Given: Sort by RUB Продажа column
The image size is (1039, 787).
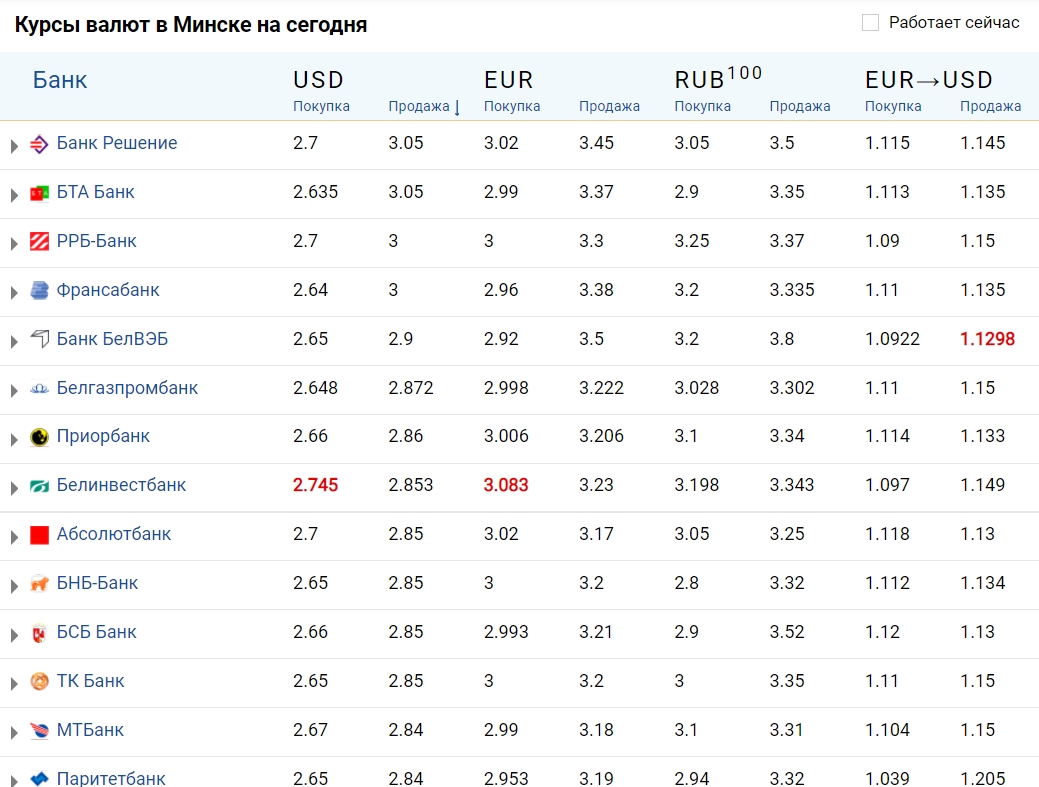Looking at the screenshot, I should coord(800,107).
